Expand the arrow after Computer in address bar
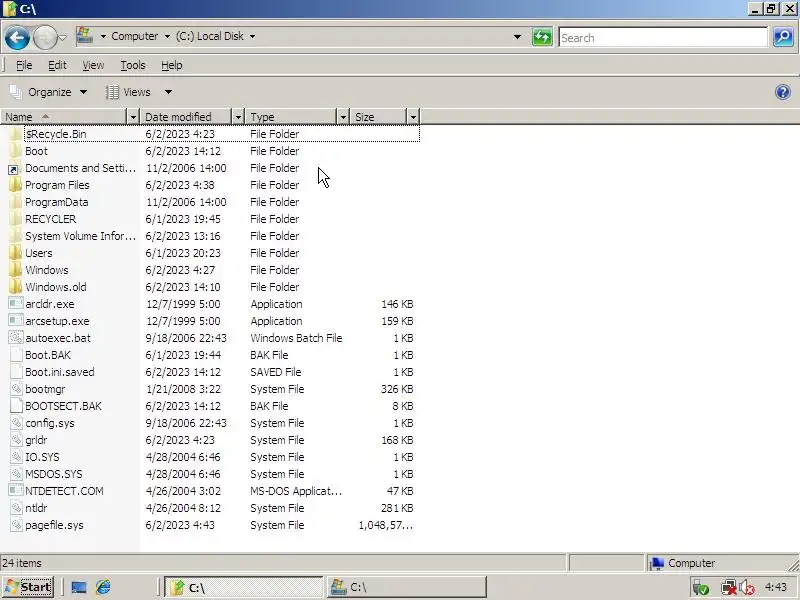800x600 pixels. click(x=167, y=37)
